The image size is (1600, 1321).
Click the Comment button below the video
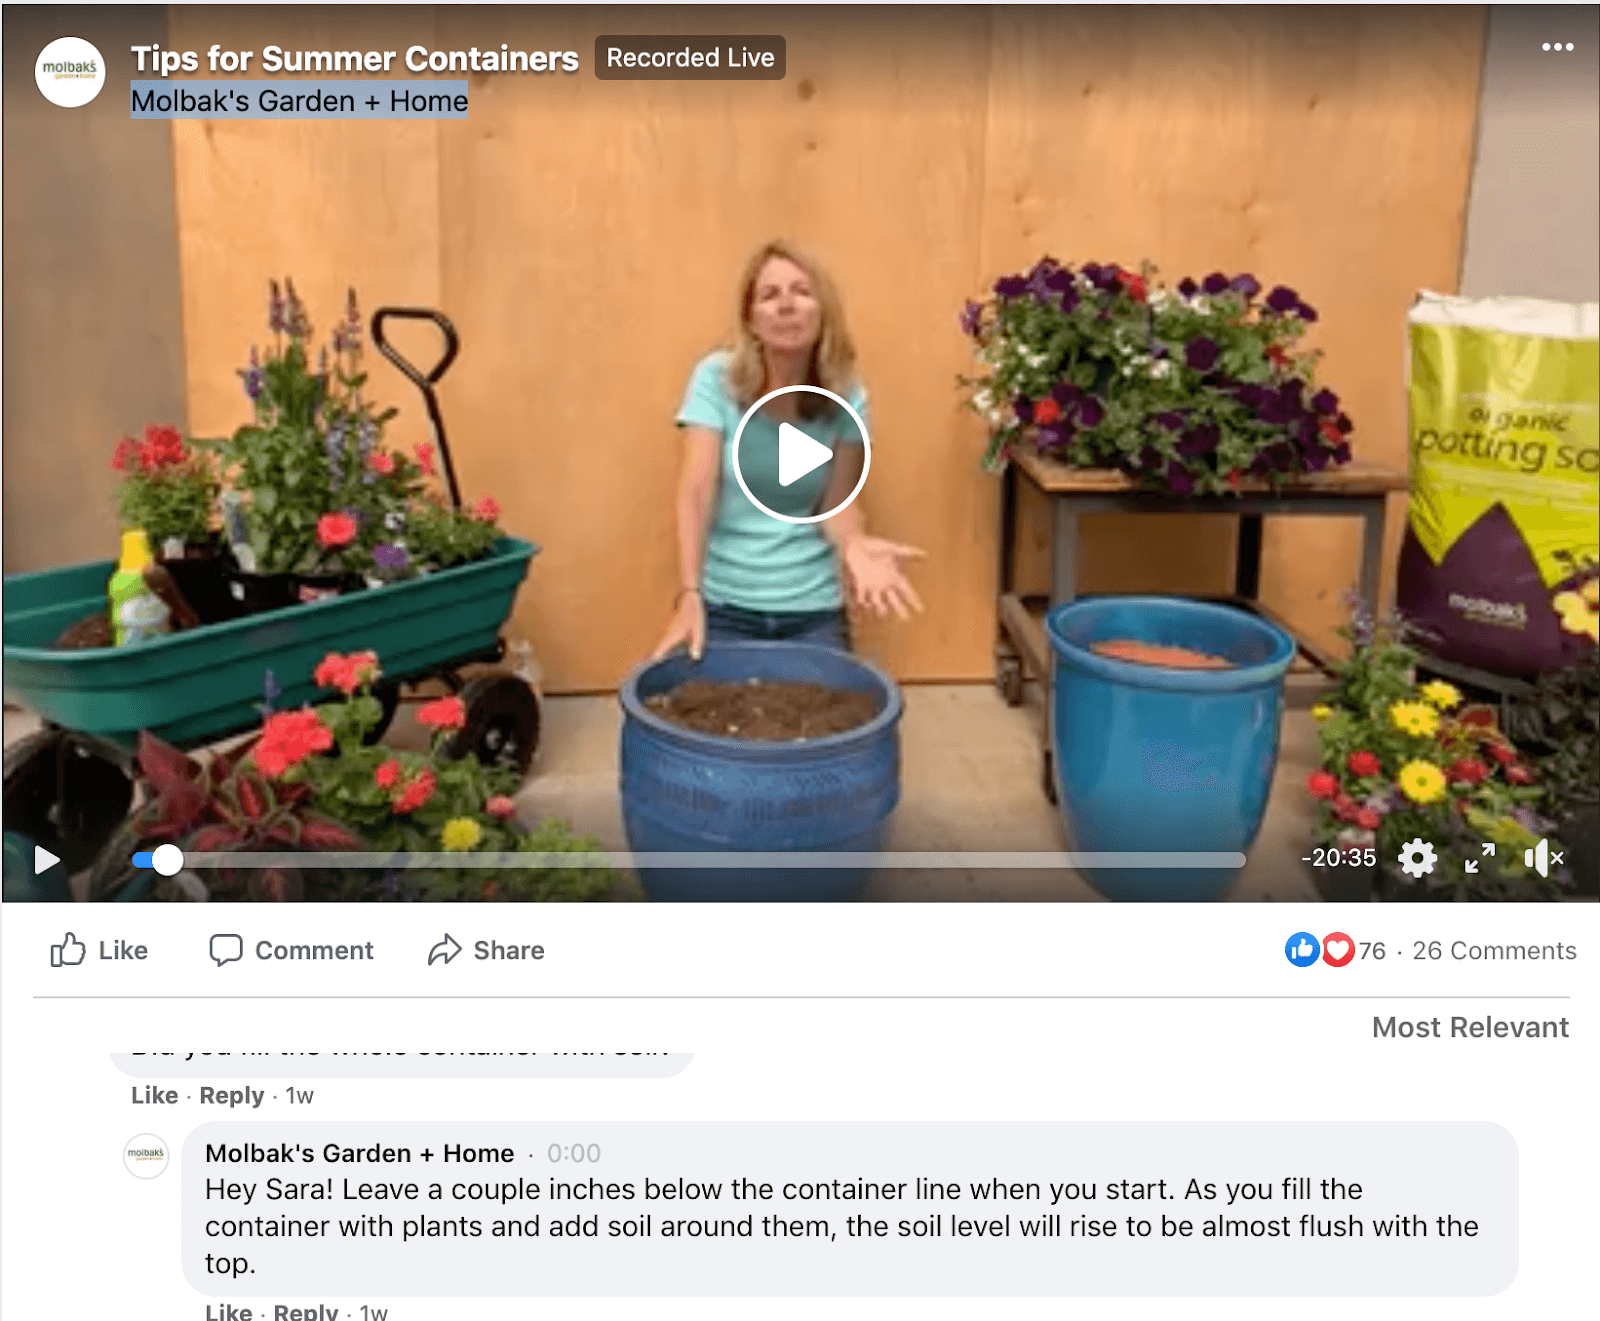pyautogui.click(x=291, y=950)
